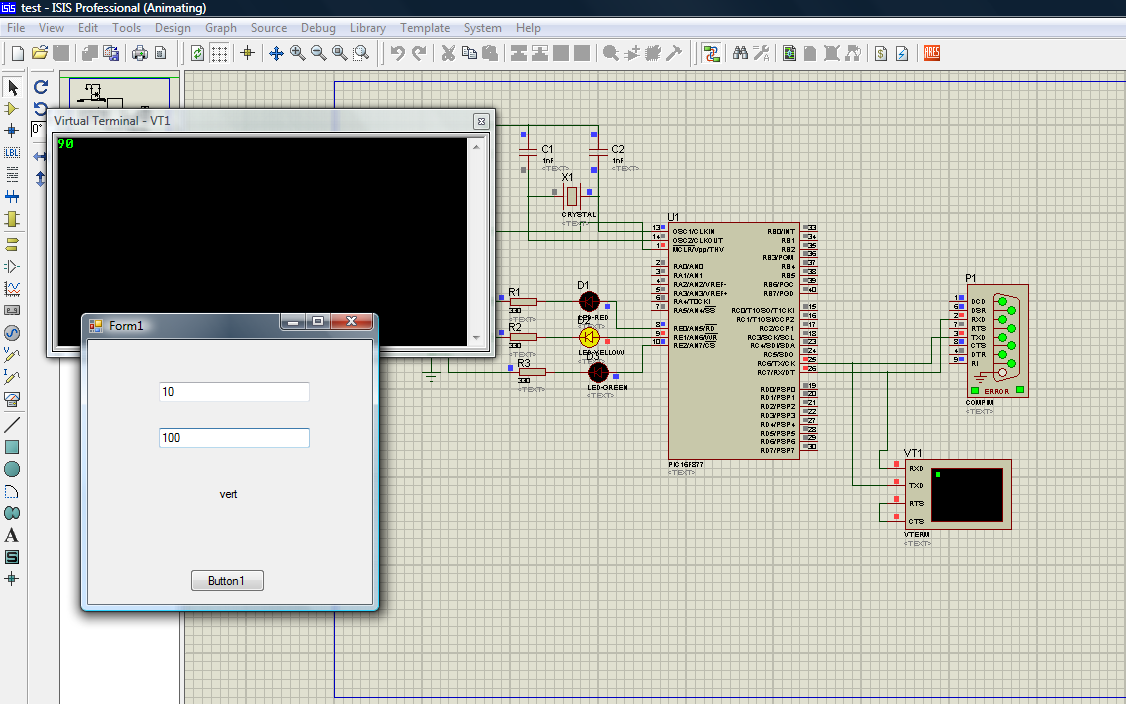This screenshot has height=704, width=1126.
Task: Click the binoculars Search and Tag icon
Action: pyautogui.click(x=740, y=53)
